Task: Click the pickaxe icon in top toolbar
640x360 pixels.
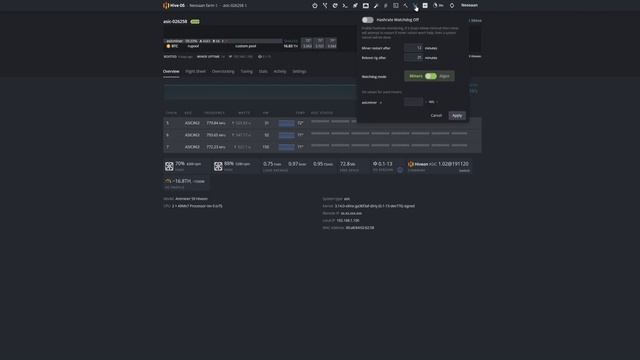Action: 405,6
